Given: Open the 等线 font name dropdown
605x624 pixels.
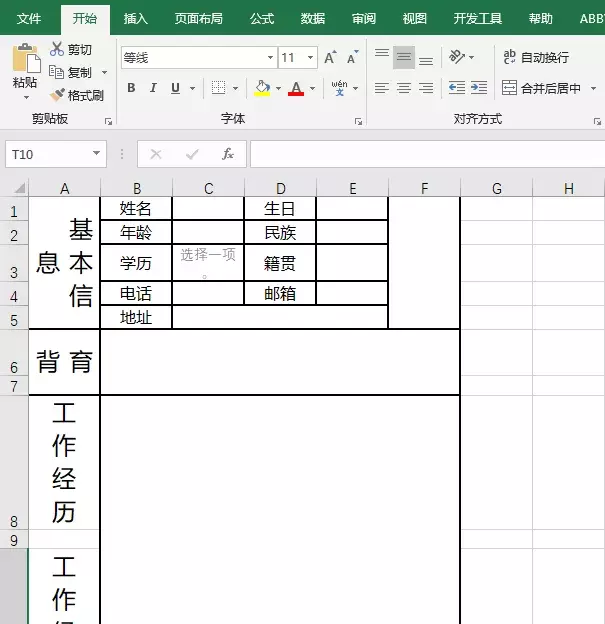Looking at the screenshot, I should coord(270,58).
